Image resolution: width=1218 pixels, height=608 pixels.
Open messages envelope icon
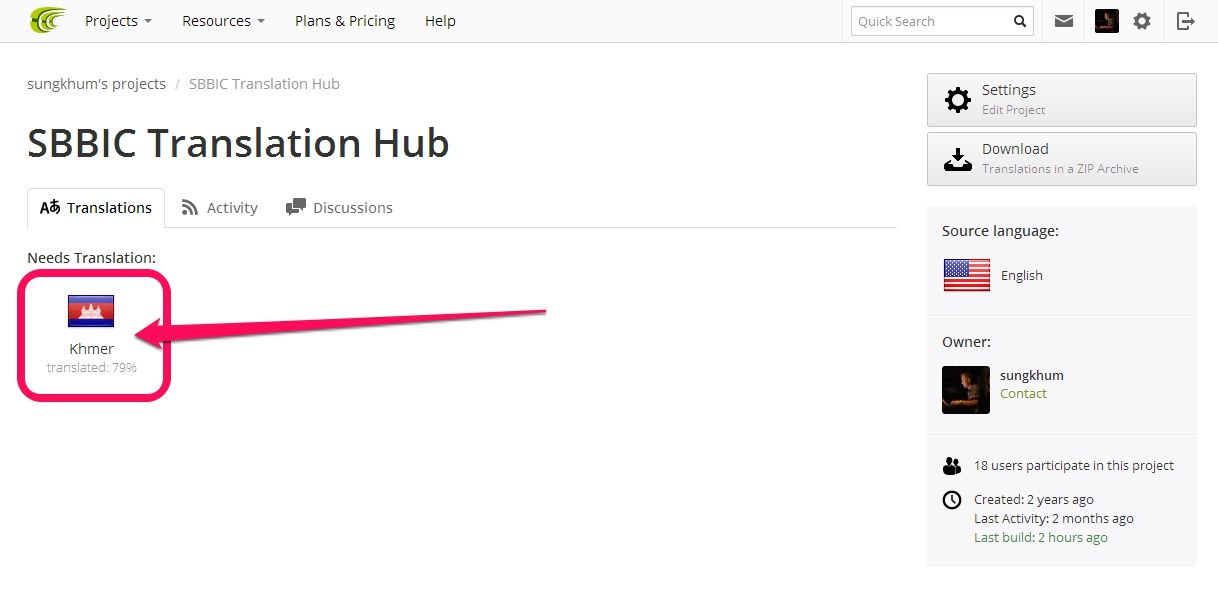coord(1064,21)
